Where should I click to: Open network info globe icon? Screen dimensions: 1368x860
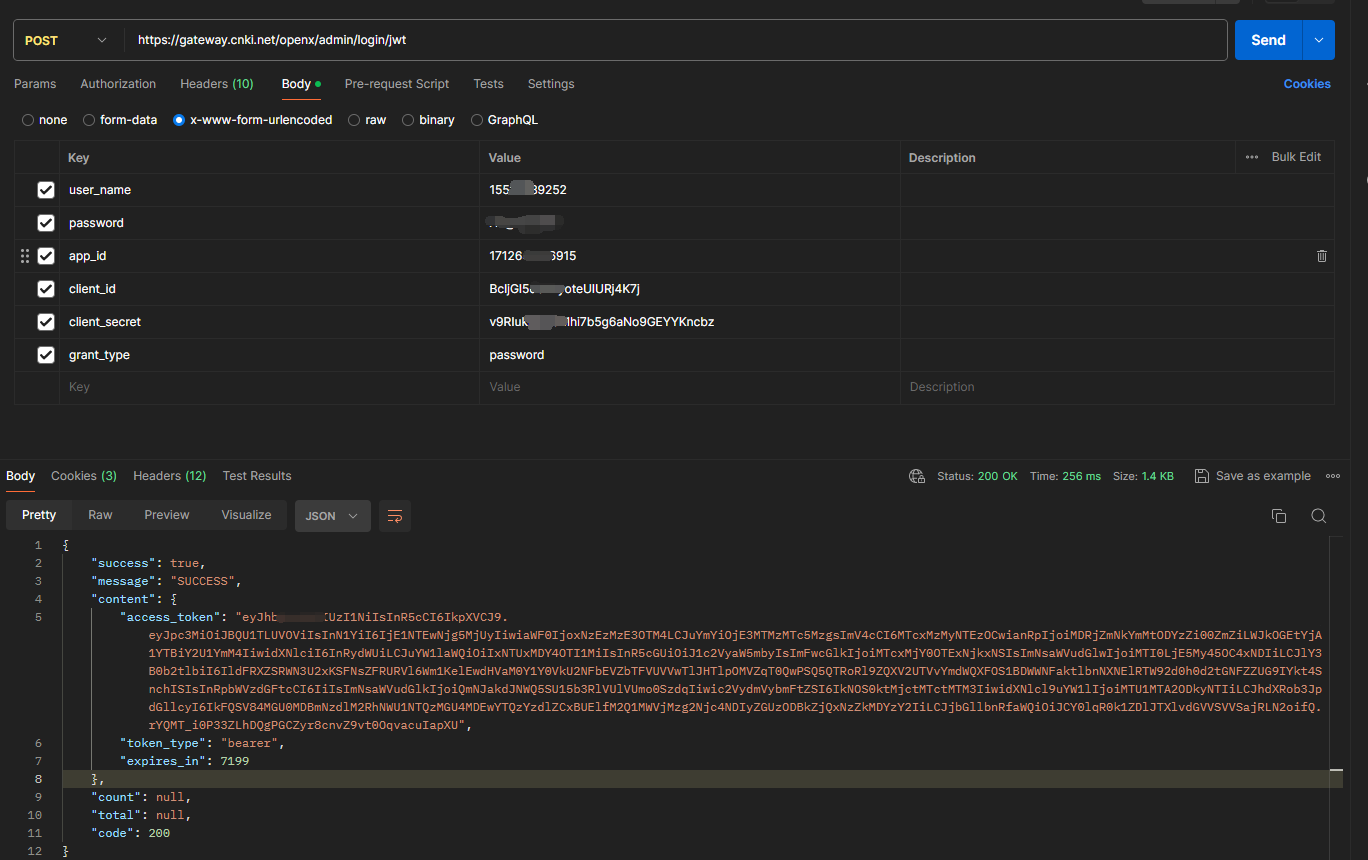click(916, 476)
